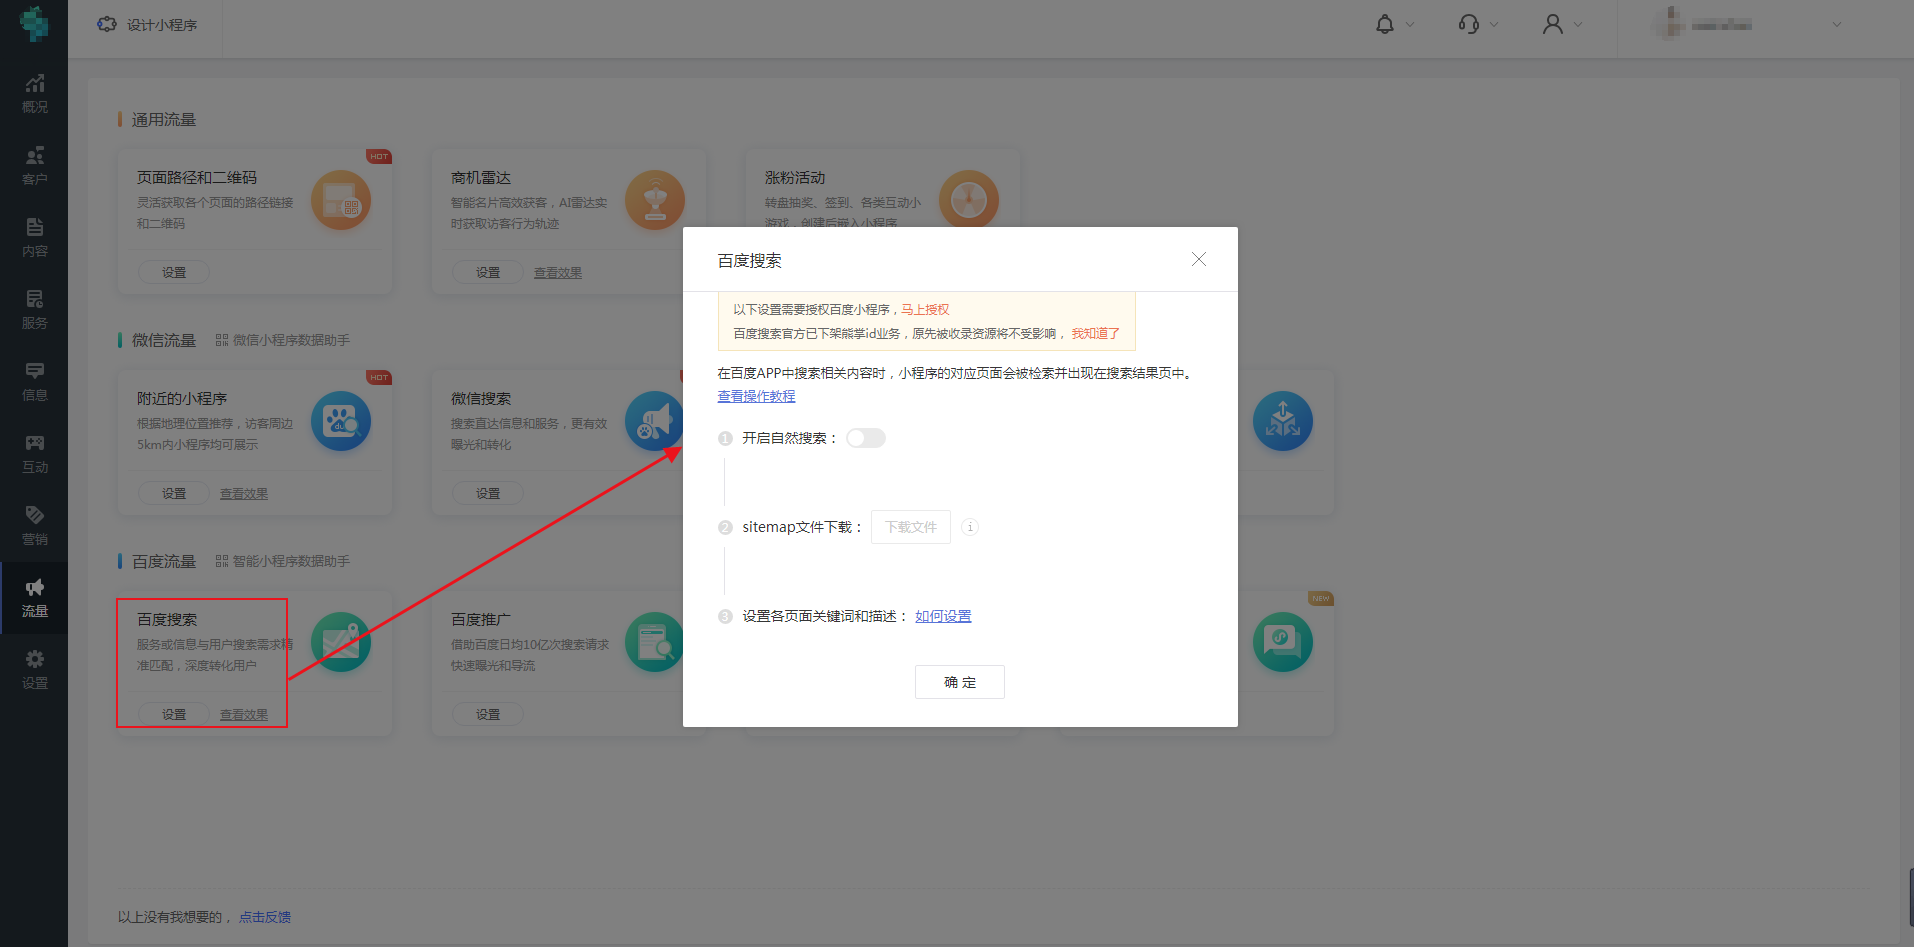This screenshot has width=1914, height=947.
Task: Open 查看效果 on the 百度搜索 card
Action: click(x=244, y=715)
